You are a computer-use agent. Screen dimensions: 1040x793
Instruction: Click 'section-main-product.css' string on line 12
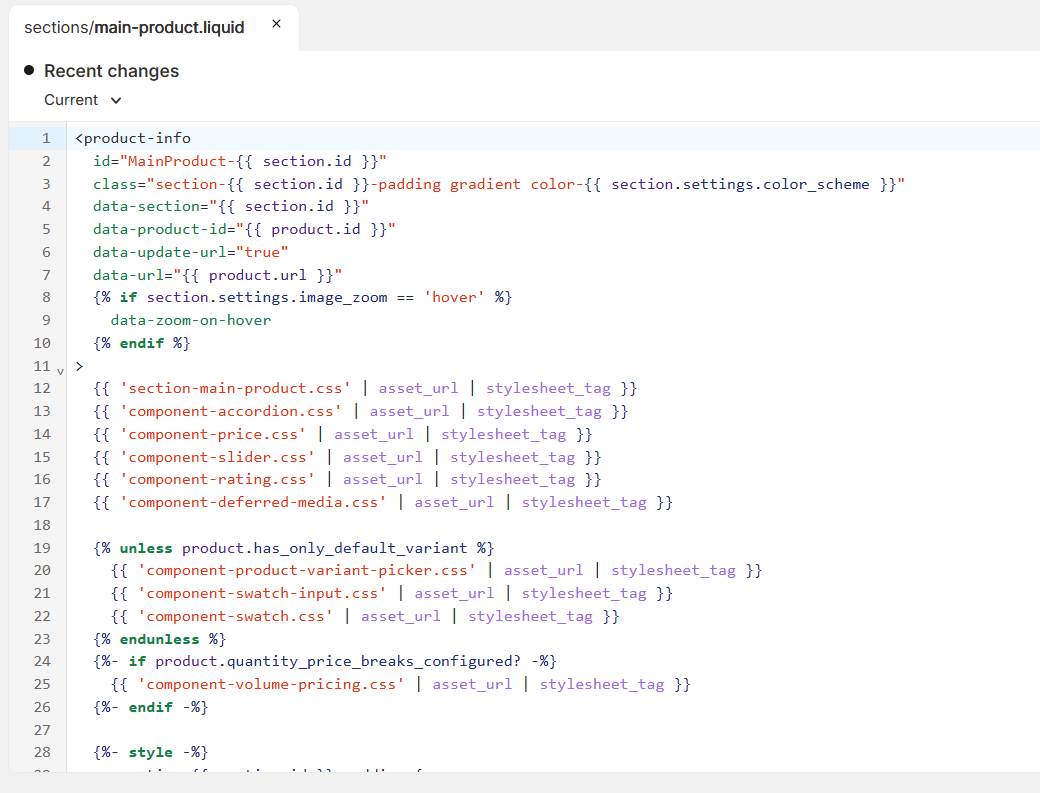point(235,389)
